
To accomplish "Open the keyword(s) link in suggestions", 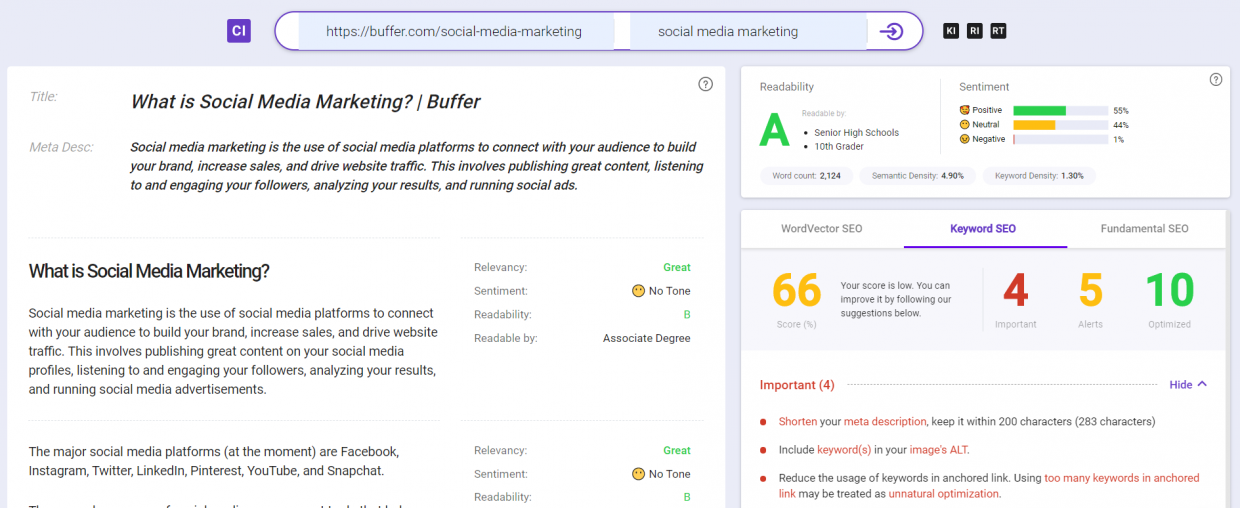I will click(844, 450).
